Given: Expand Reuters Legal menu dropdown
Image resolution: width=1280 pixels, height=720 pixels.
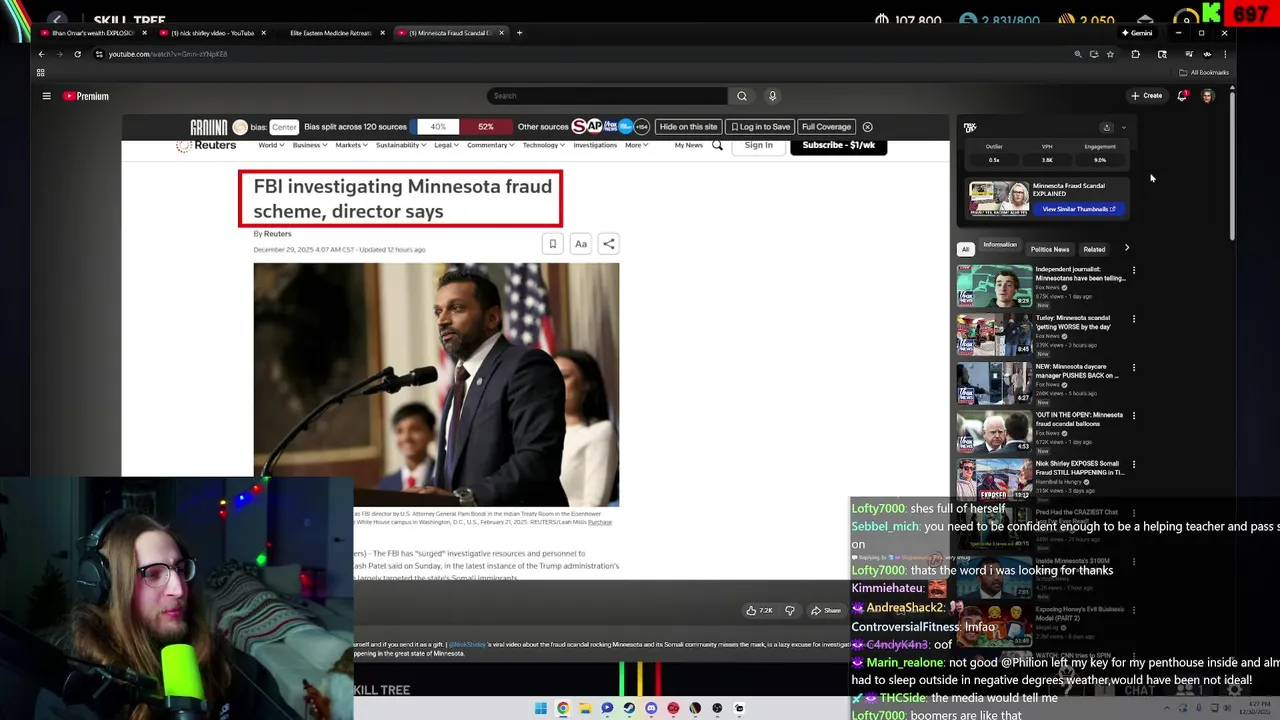Looking at the screenshot, I should pyautogui.click(x=446, y=145).
